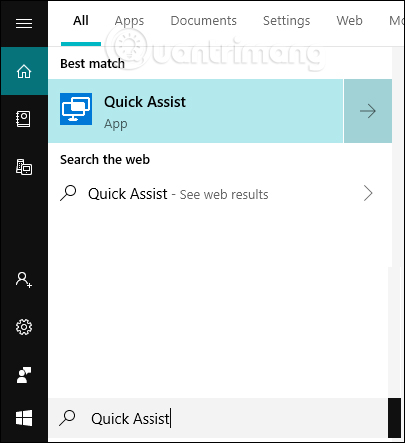Expand web results chevron for Quick Assist
The height and width of the screenshot is (443, 405).
[368, 193]
